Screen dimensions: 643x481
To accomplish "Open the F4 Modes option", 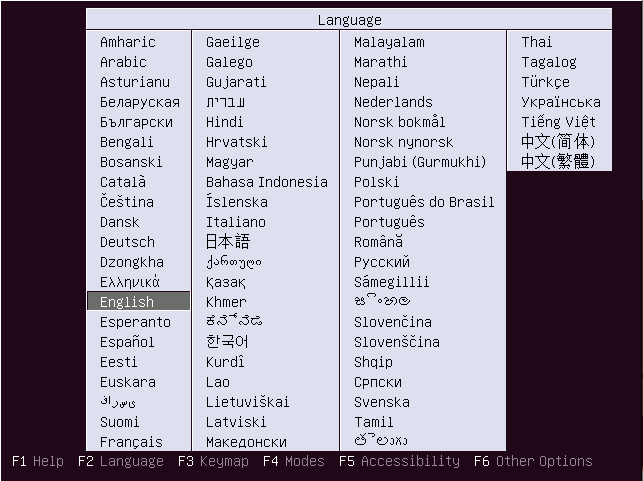I will 294,461.
